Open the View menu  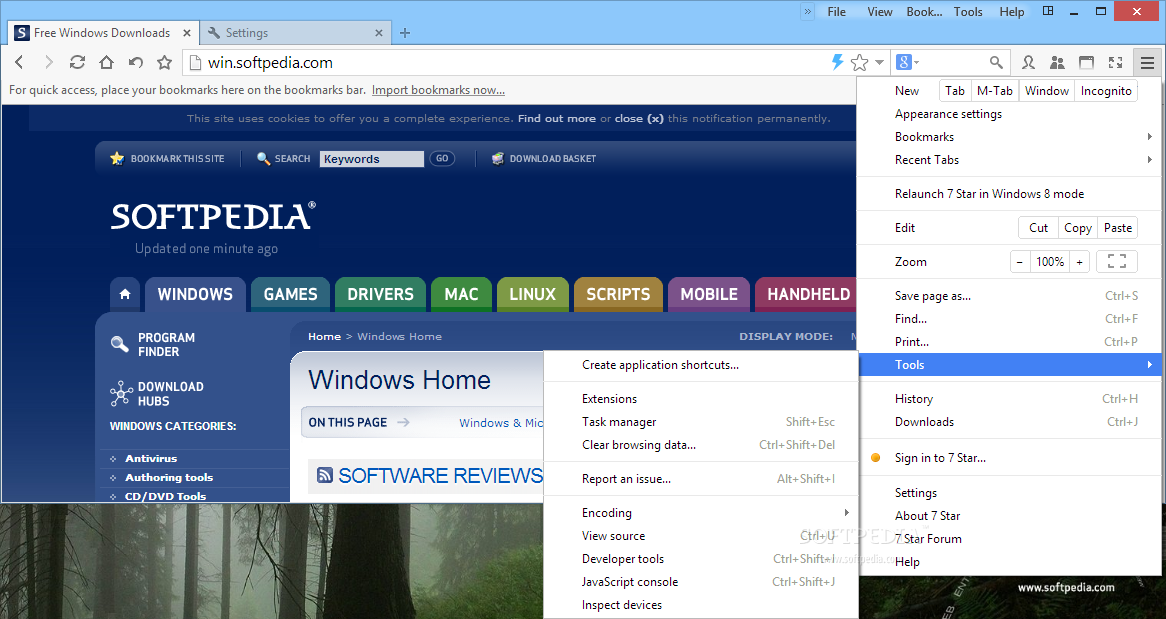[880, 12]
